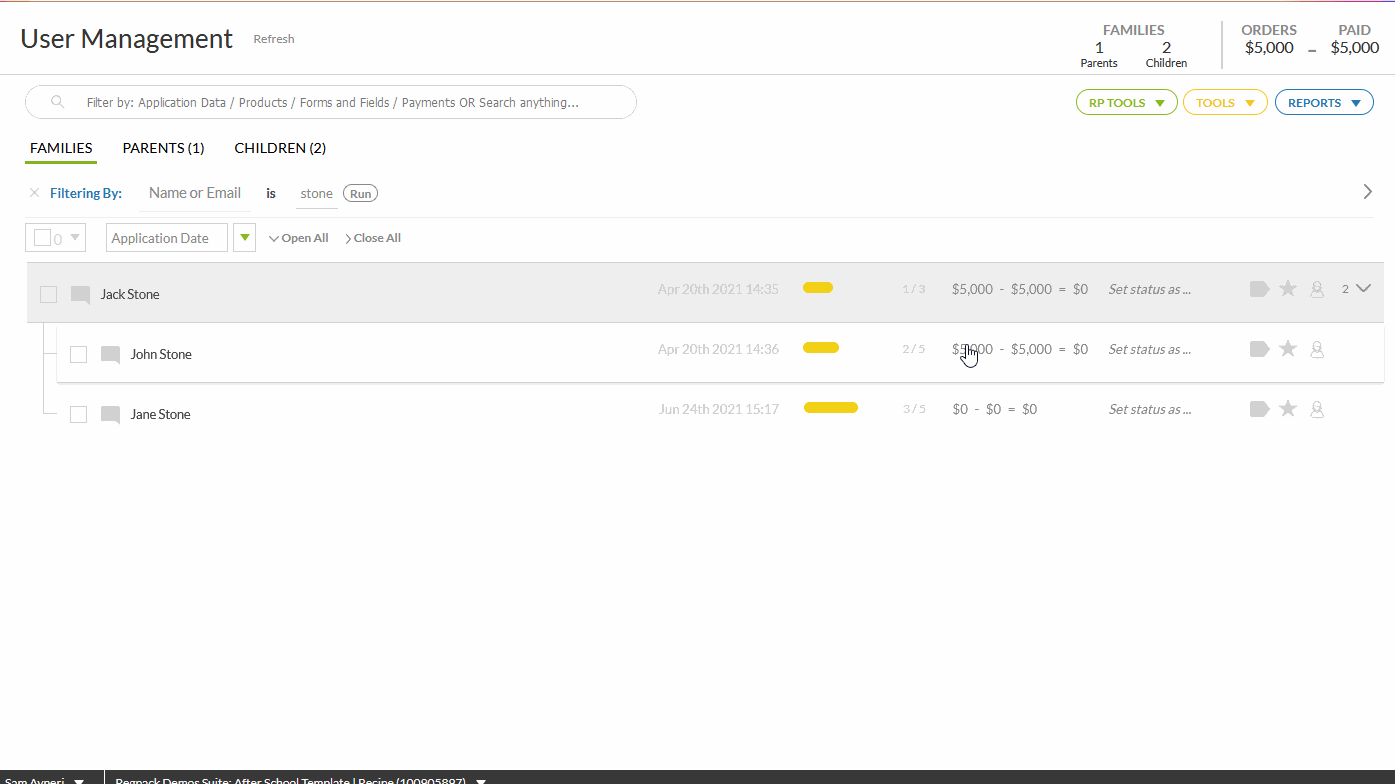Viewport: 1395px width, 784px height.
Task: Click the tag icon for Jane Stone
Action: click(1259, 409)
